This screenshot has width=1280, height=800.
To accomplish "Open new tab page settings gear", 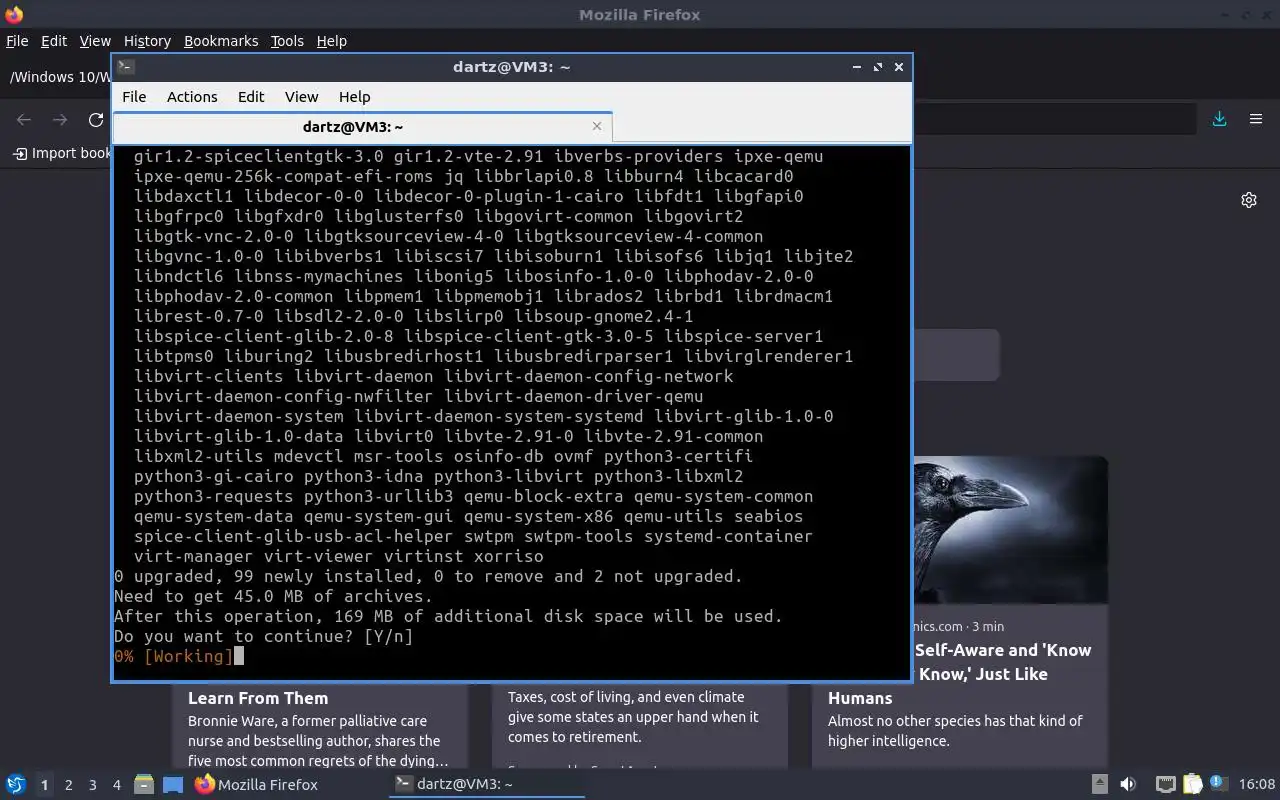I will tap(1249, 200).
